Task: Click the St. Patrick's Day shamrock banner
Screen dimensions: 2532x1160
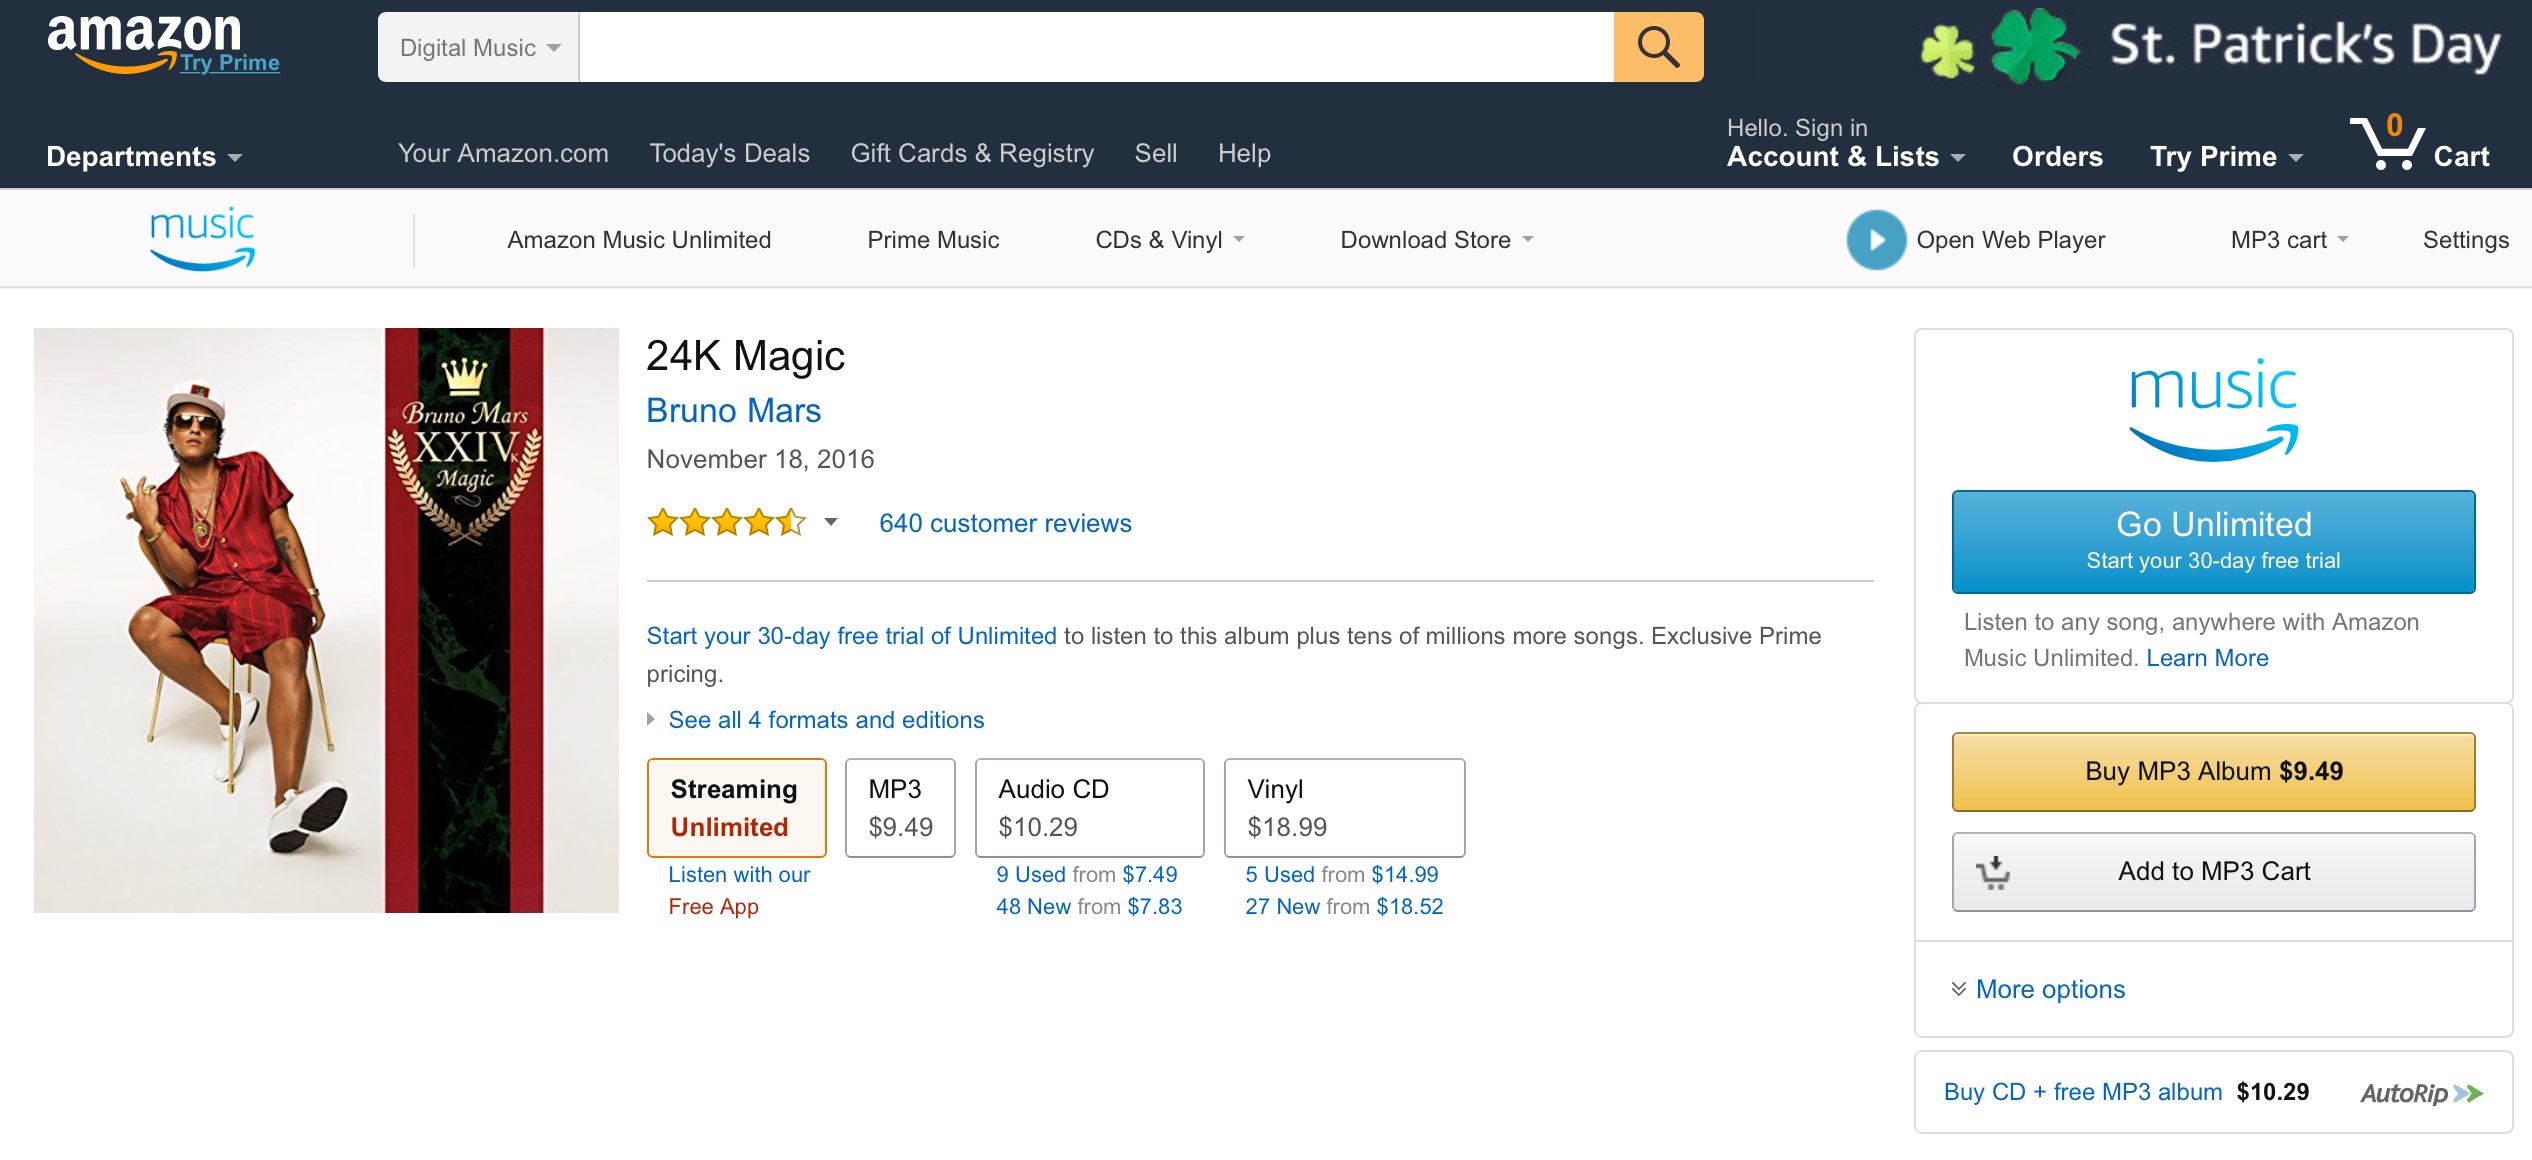Action: pos(2210,46)
